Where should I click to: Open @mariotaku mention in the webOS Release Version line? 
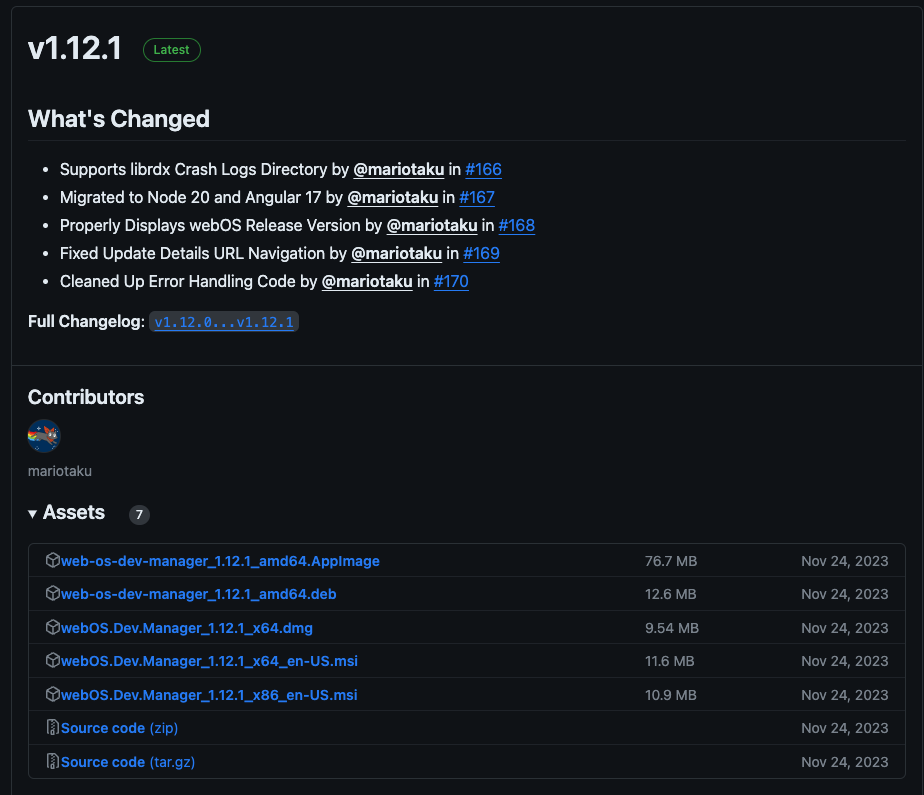click(x=432, y=226)
